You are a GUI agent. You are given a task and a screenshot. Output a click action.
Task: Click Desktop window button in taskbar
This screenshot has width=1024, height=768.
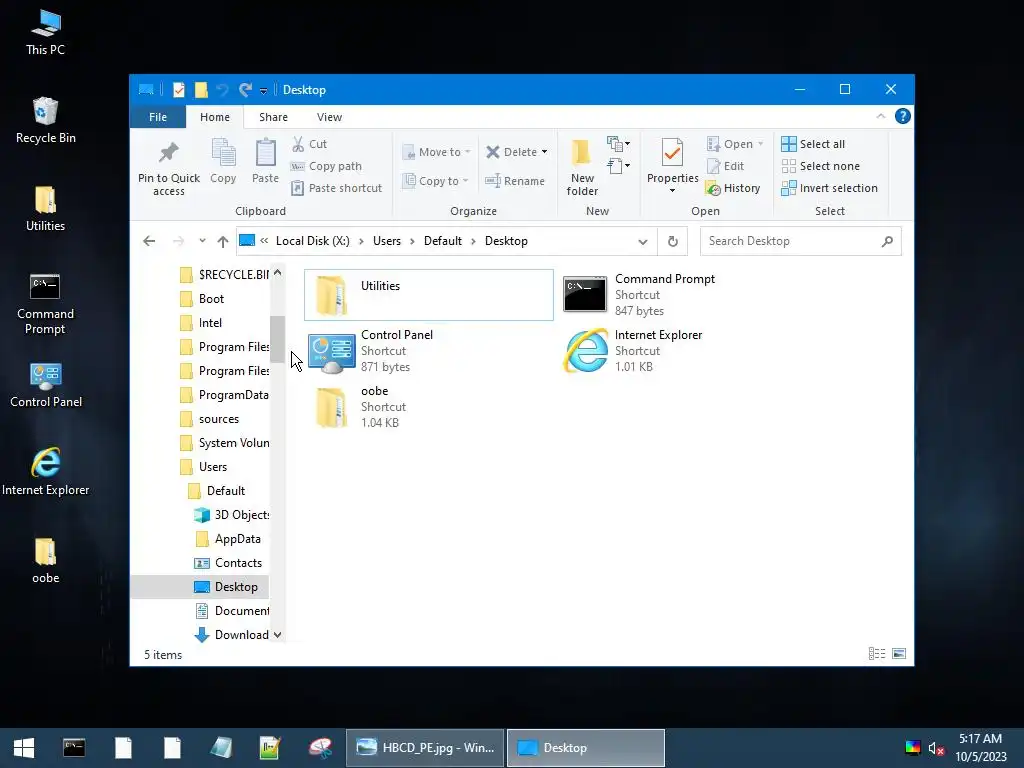(x=586, y=748)
